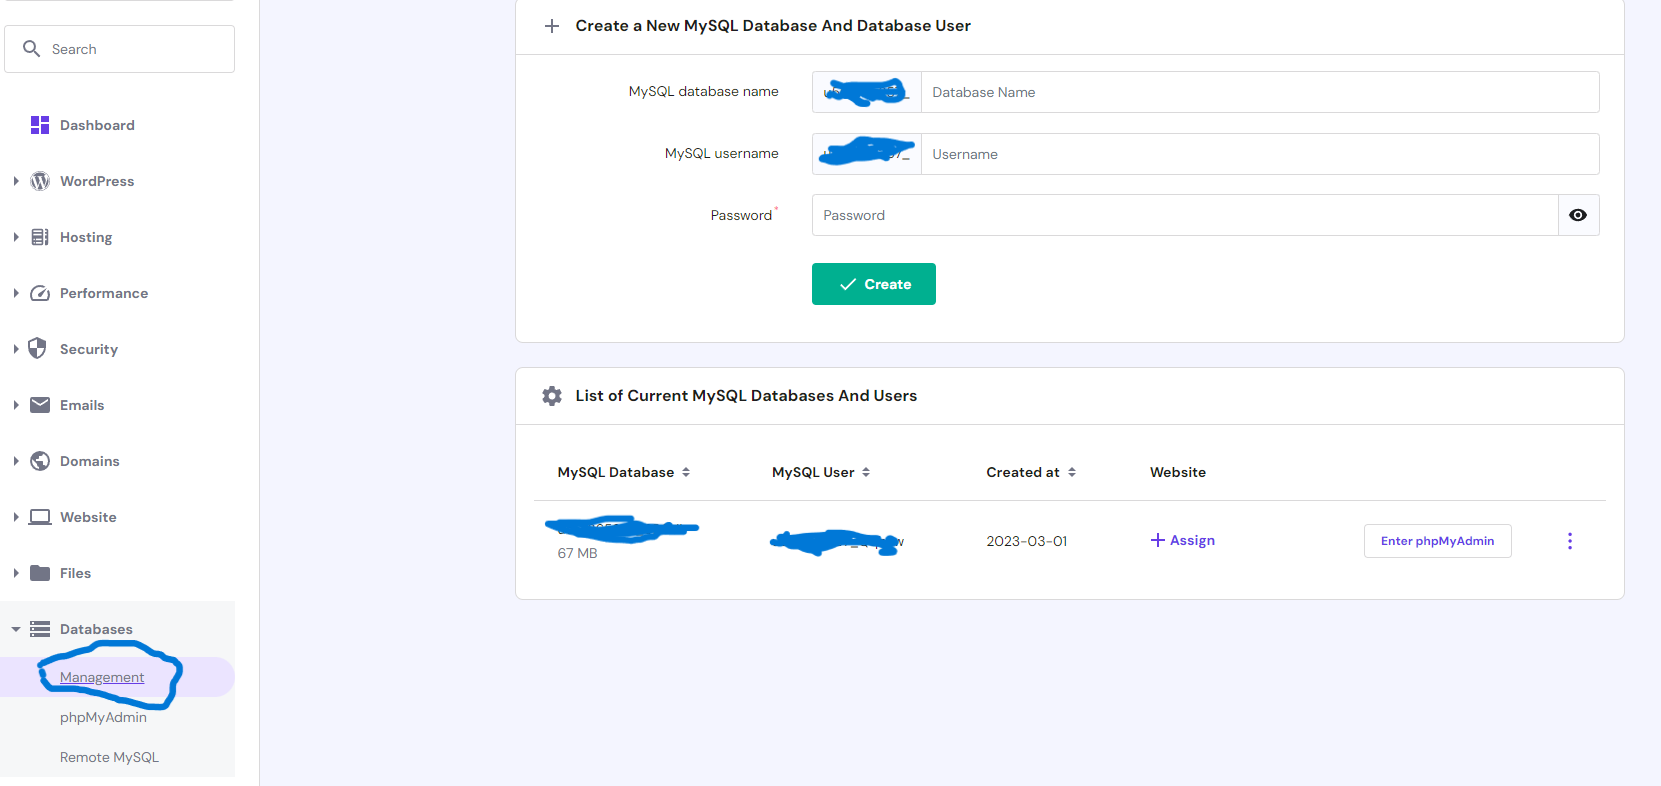Image resolution: width=1661 pixels, height=786 pixels.
Task: Click the MySQL database name label
Action: click(x=704, y=91)
